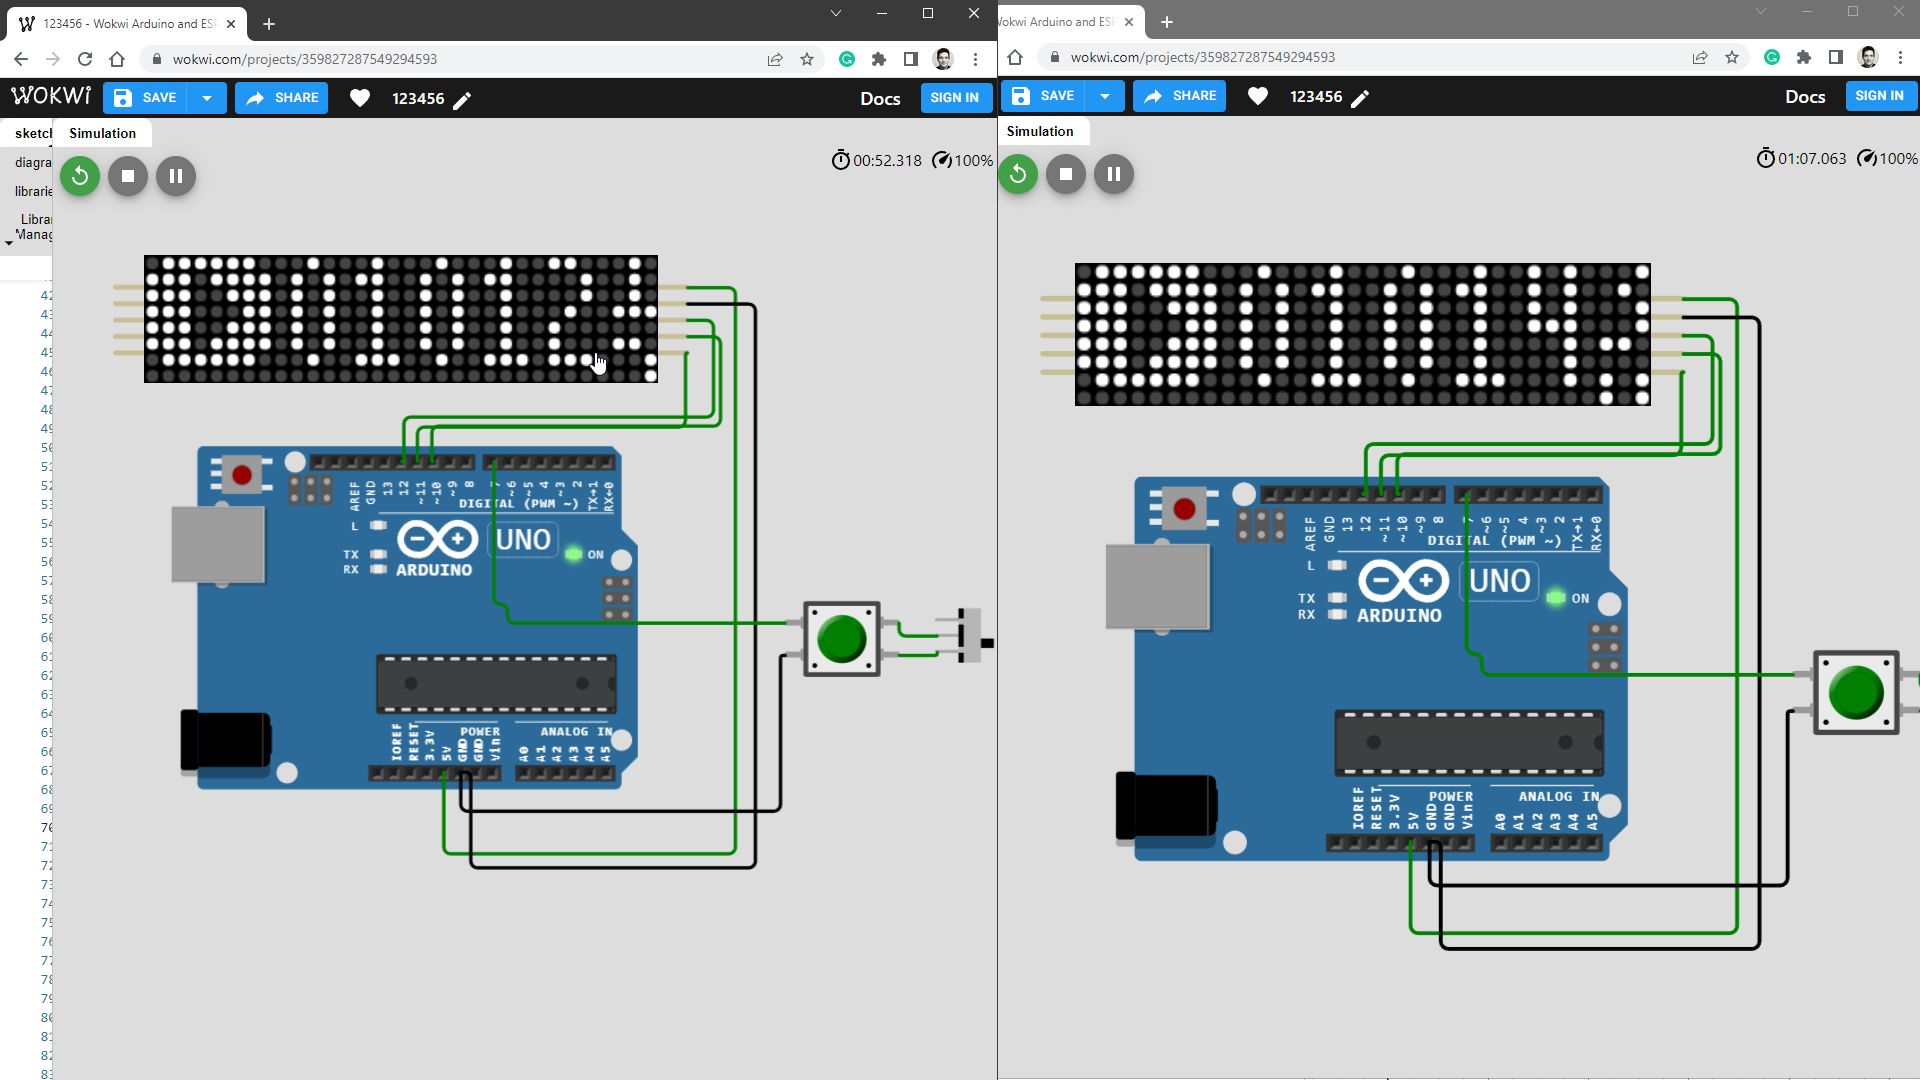
Task: Restart the simulation in the left window
Action: pos(79,175)
